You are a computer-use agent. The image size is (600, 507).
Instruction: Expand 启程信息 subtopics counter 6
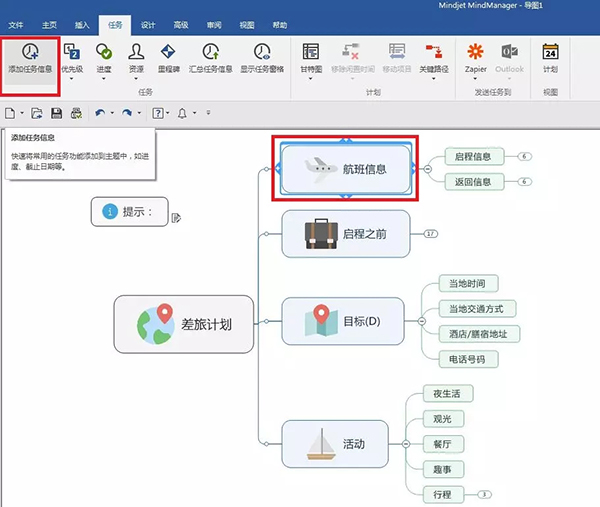click(525, 157)
